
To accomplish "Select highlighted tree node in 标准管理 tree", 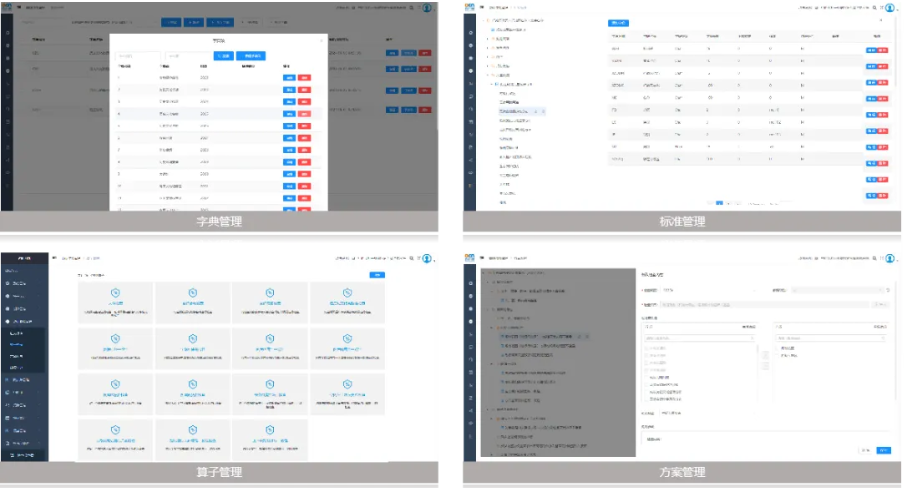I will [x=517, y=111].
